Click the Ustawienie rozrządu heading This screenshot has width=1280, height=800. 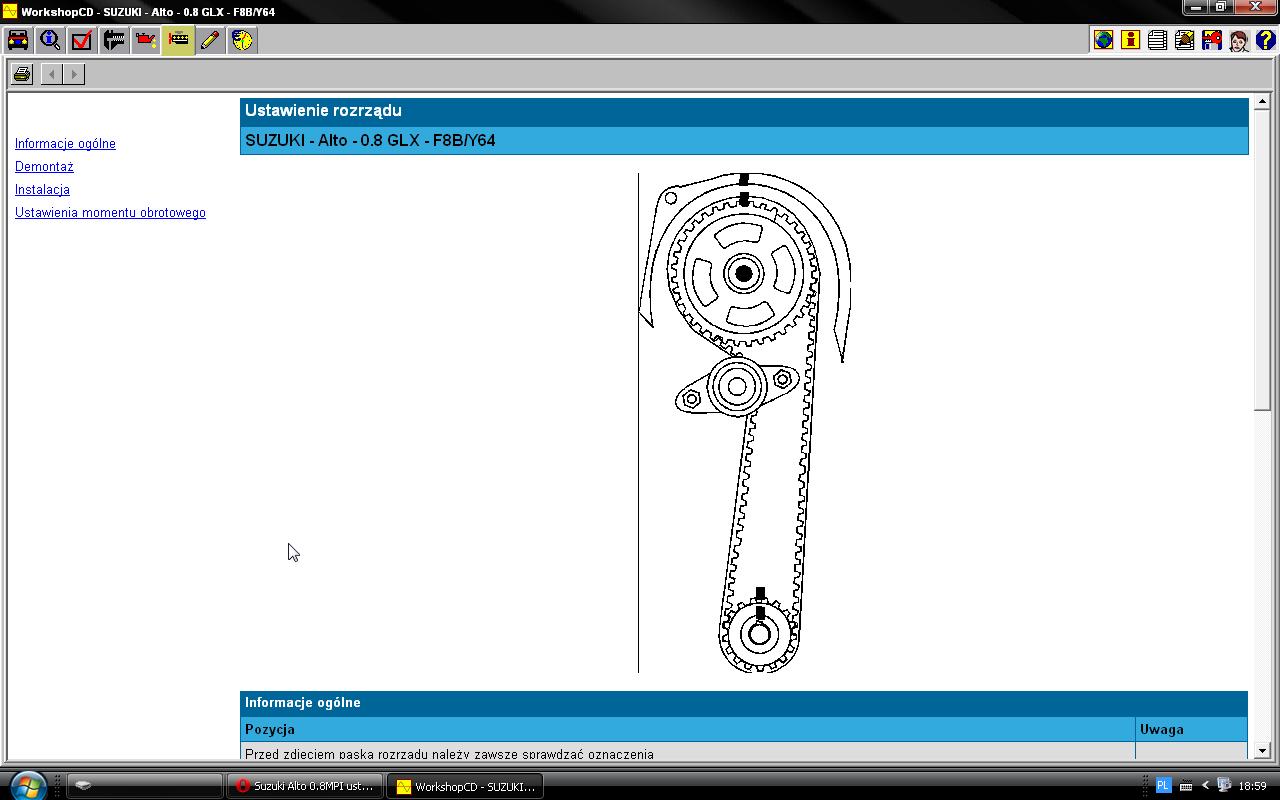click(323, 111)
